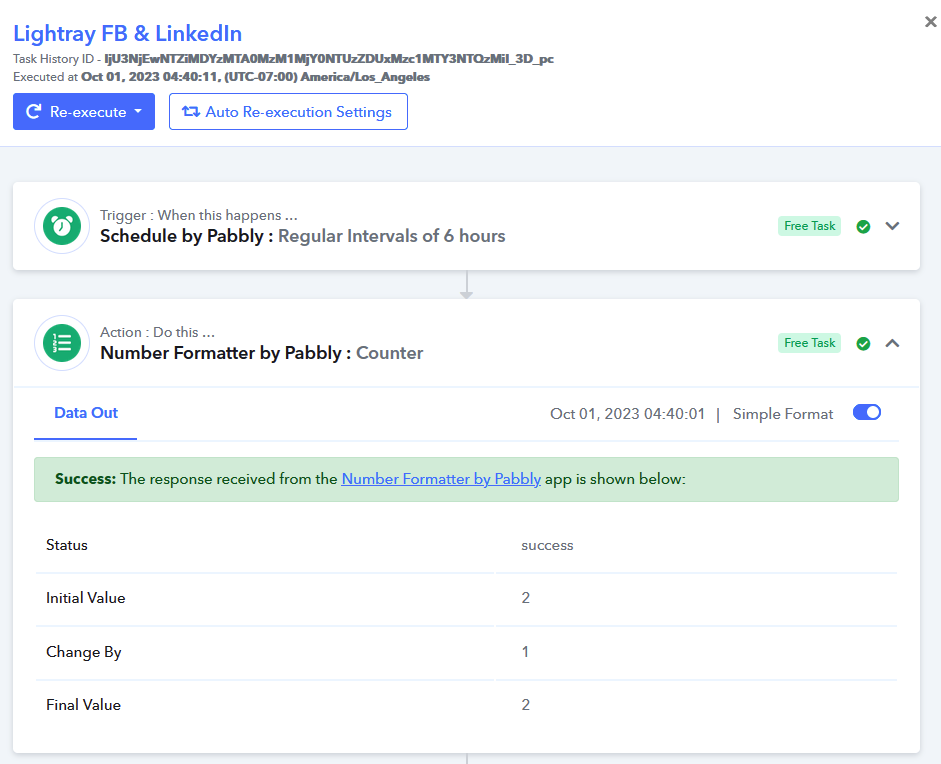Collapse the Number Formatter action step
Screen dimensions: 941x764
point(892,343)
